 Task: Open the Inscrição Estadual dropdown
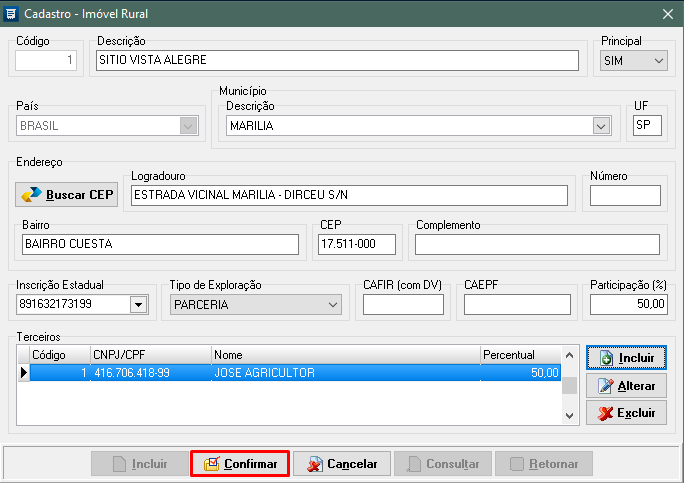tap(138, 304)
